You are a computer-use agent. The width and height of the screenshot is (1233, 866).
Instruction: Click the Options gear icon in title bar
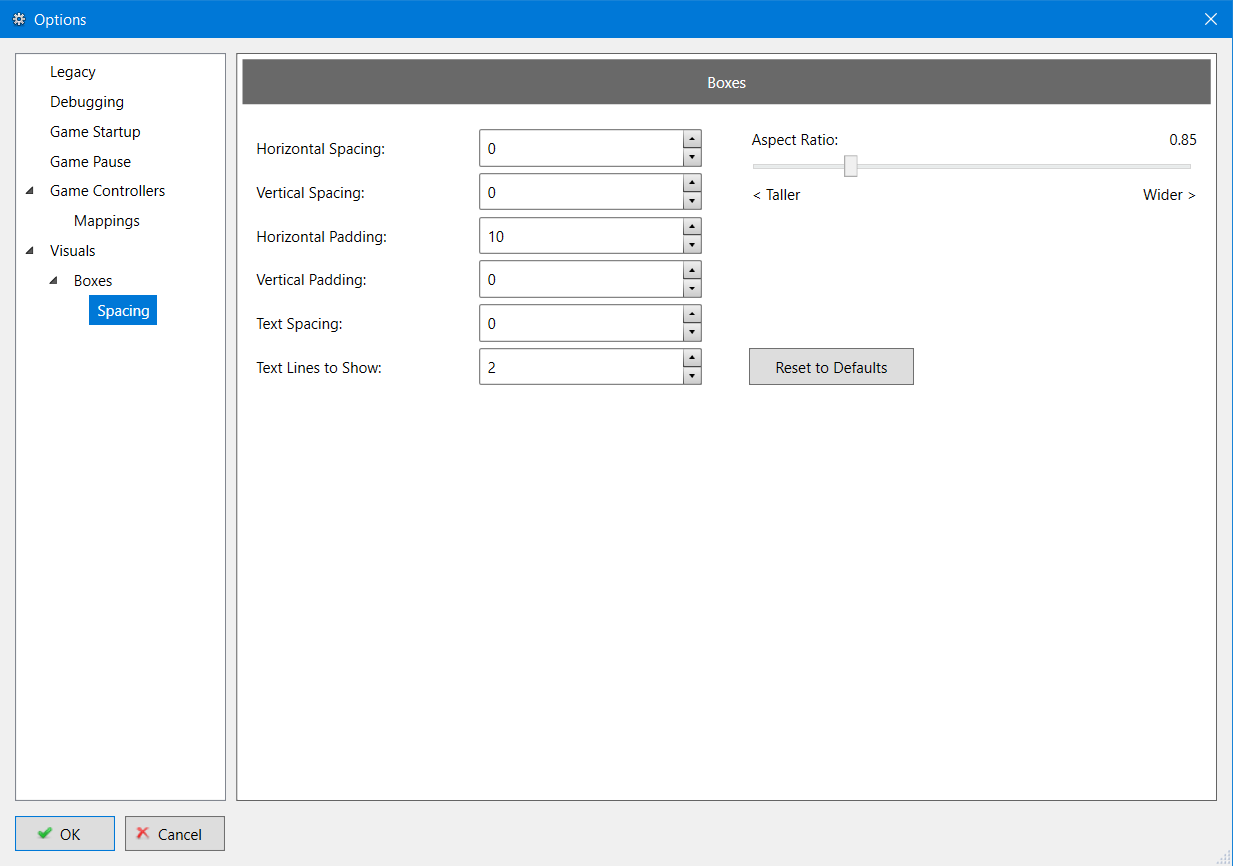click(x=19, y=19)
